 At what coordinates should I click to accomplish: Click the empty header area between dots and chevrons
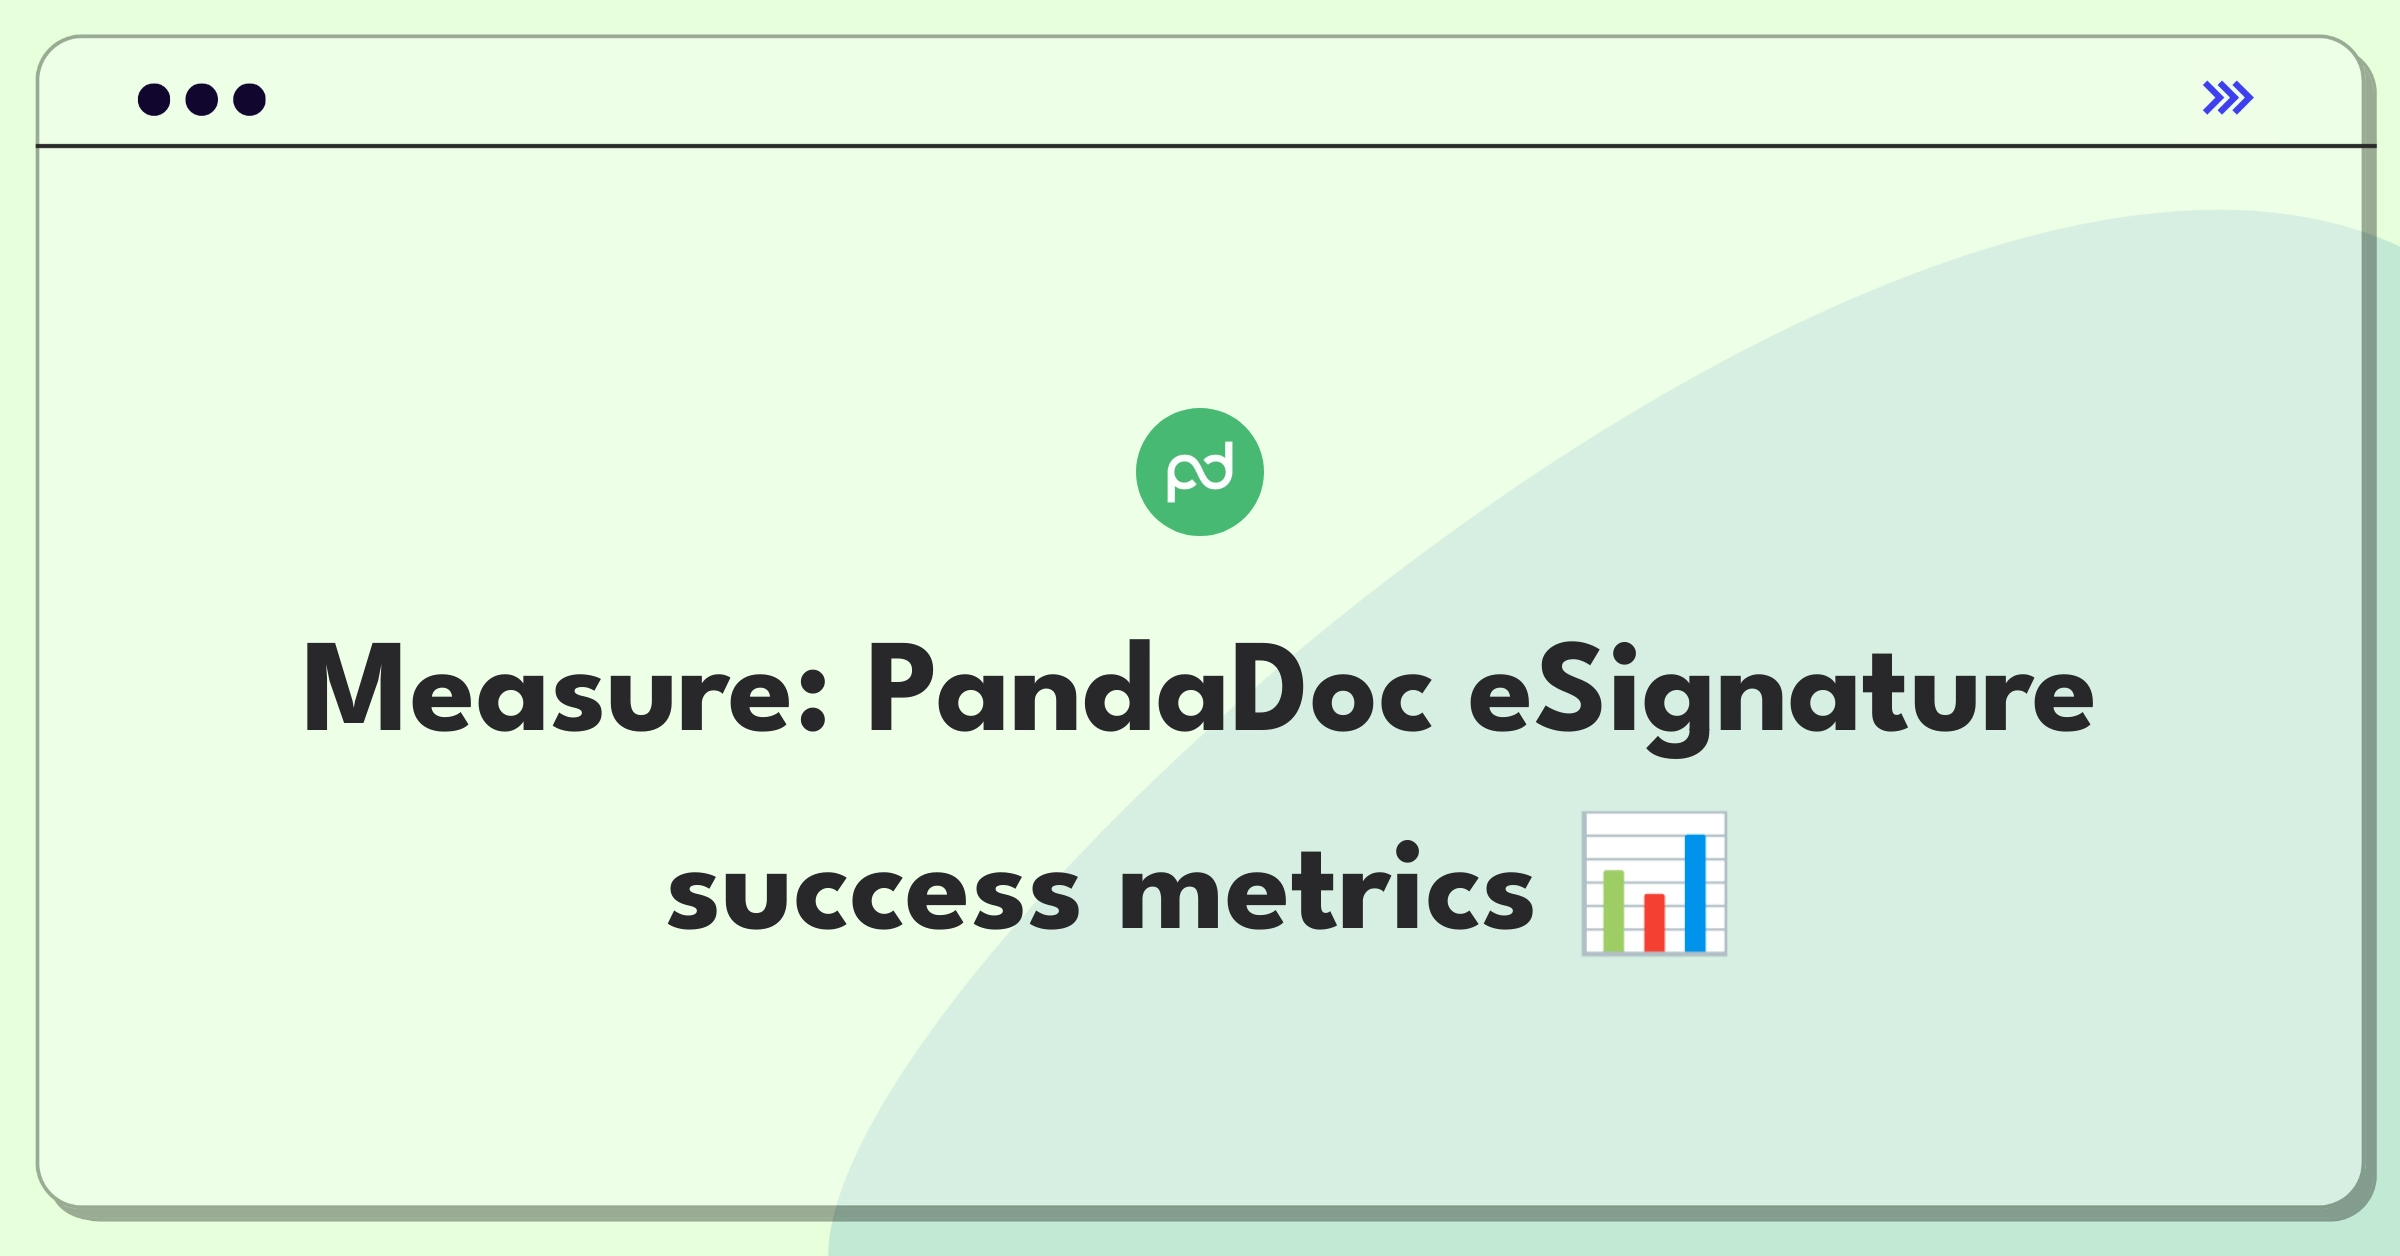click(1230, 98)
